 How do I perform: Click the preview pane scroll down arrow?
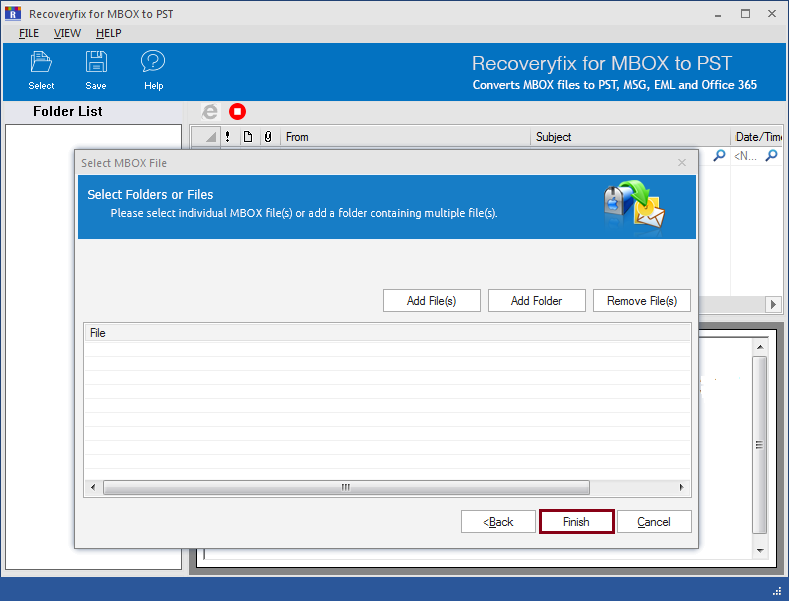(x=760, y=551)
